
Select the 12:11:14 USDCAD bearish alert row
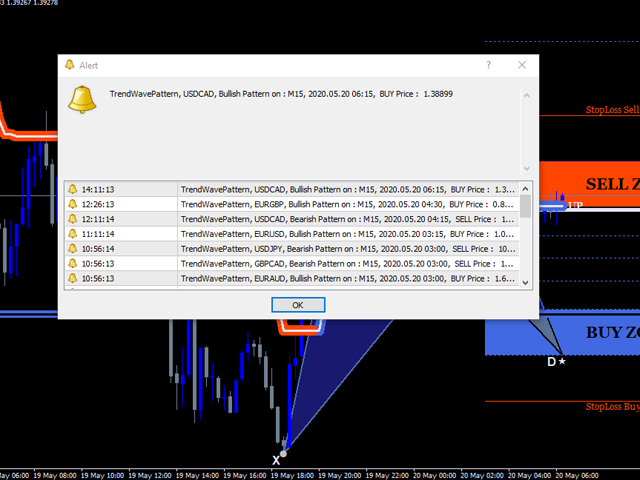tap(292, 219)
